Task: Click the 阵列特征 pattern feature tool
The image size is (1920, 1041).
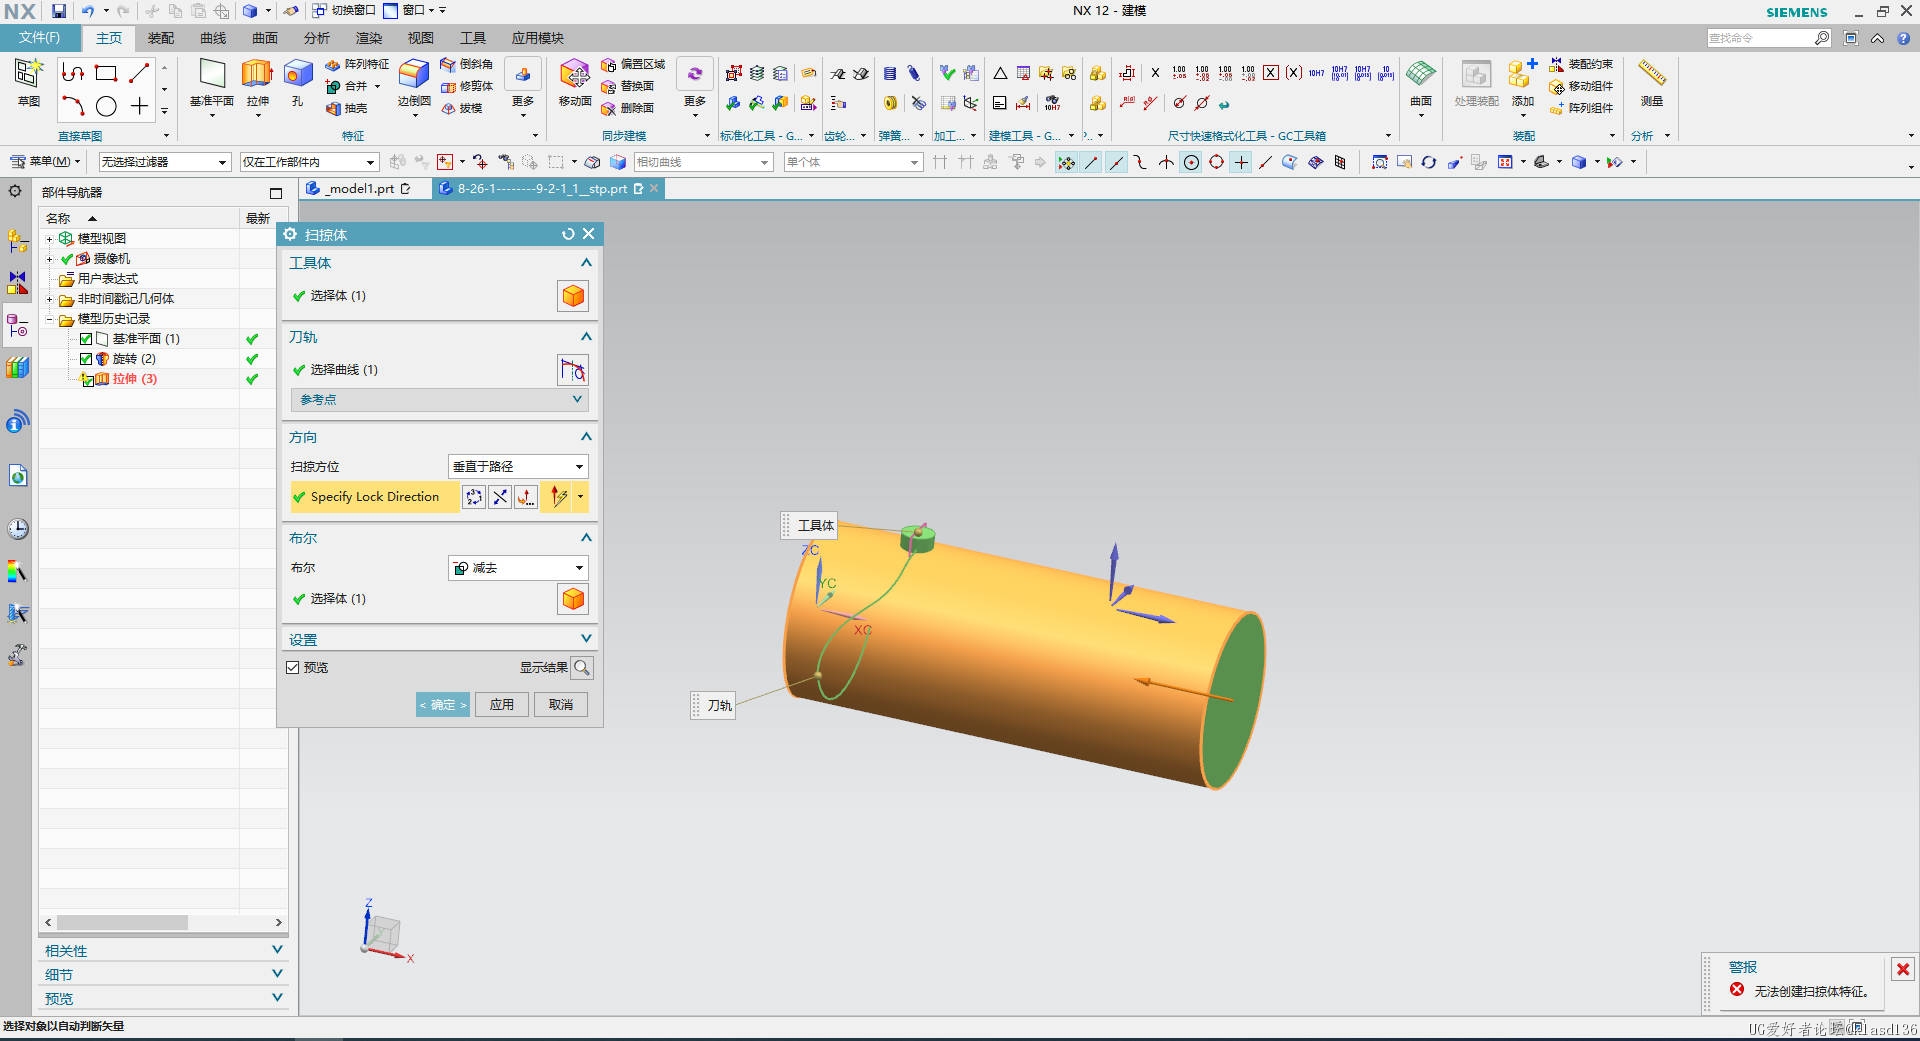Action: tap(357, 64)
